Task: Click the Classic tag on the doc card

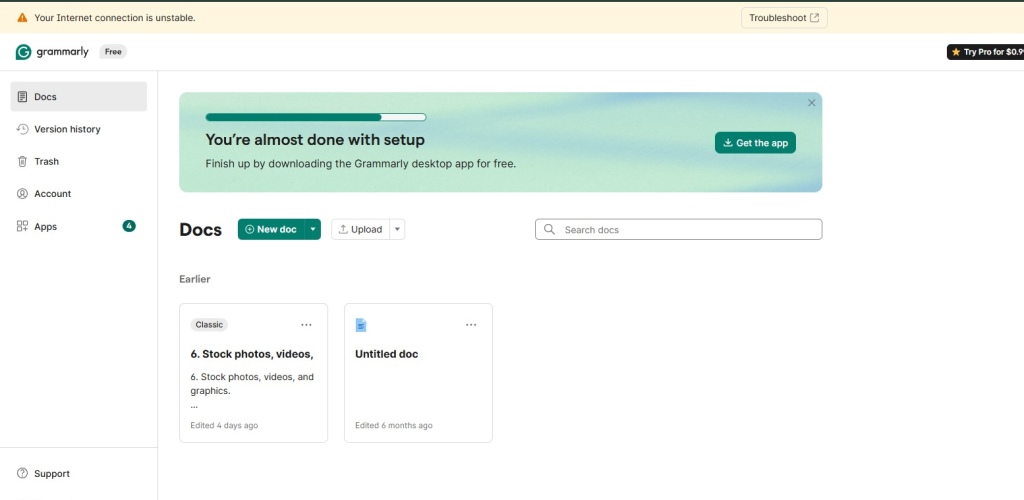Action: 209,324
